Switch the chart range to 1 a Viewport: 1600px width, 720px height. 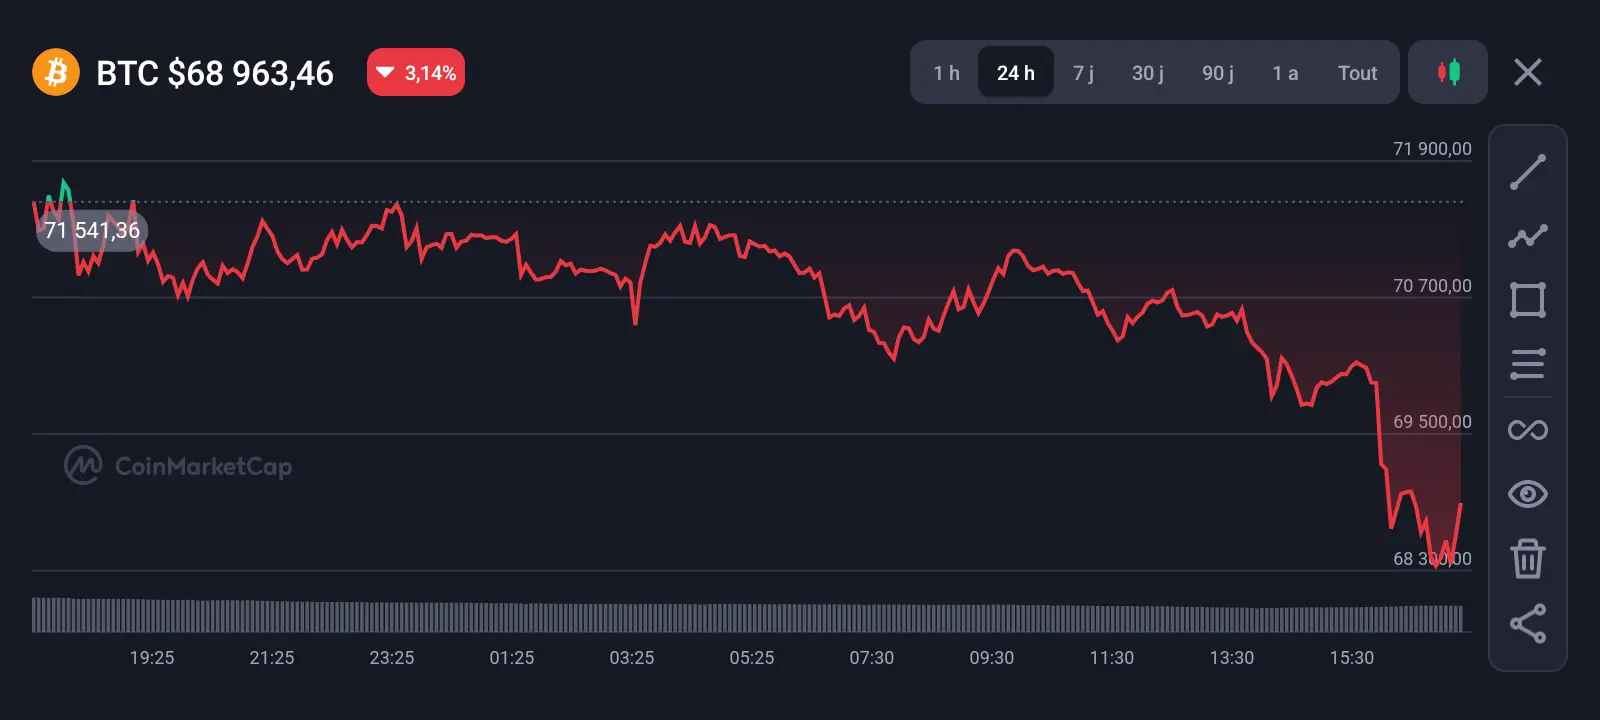1285,73
